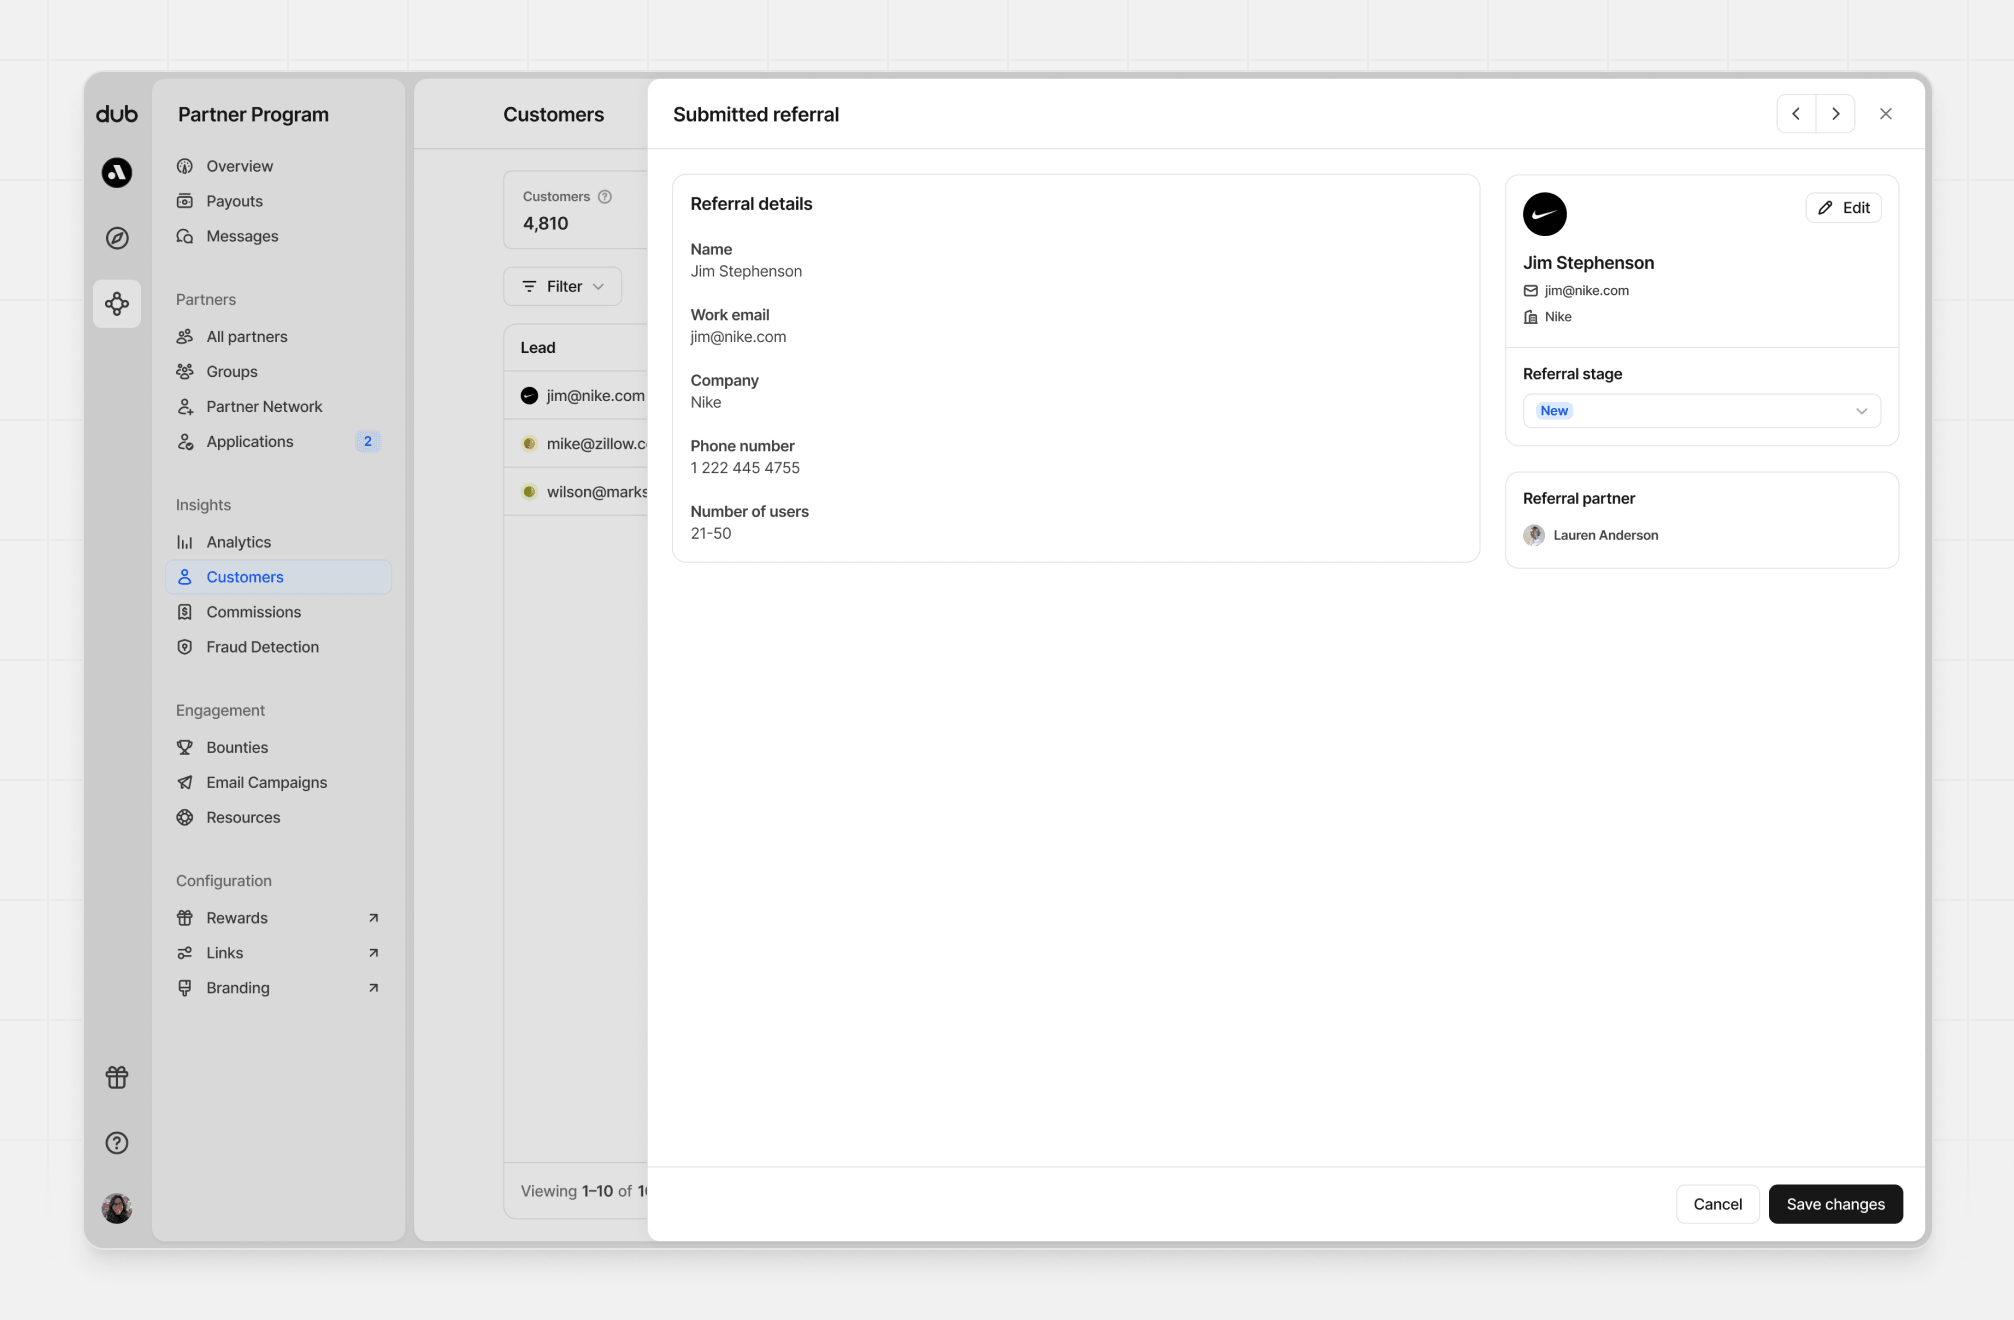Open the help question mark icon
Screen dimensions: 2014x1320
[x=117, y=1143]
